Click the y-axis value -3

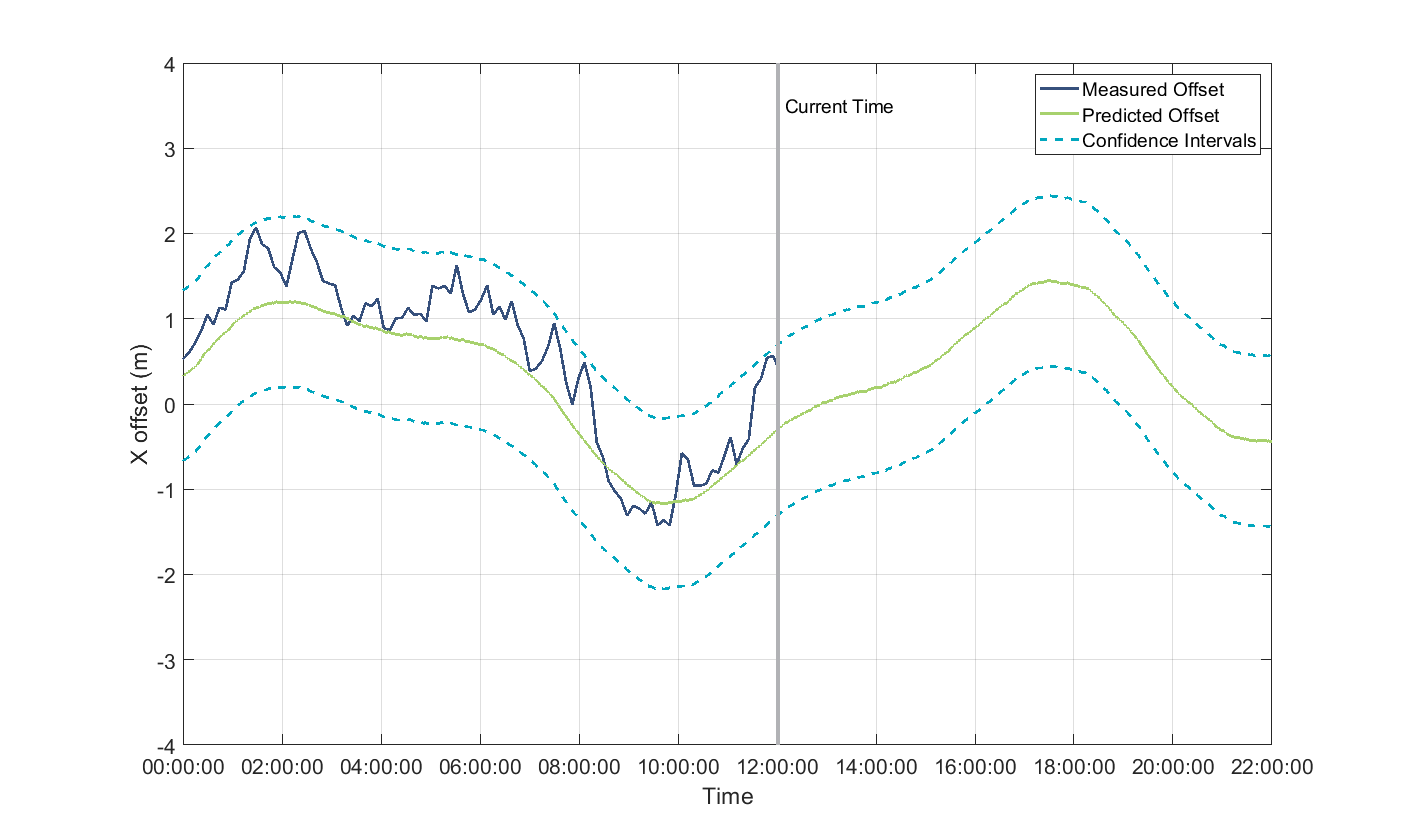pos(167,660)
